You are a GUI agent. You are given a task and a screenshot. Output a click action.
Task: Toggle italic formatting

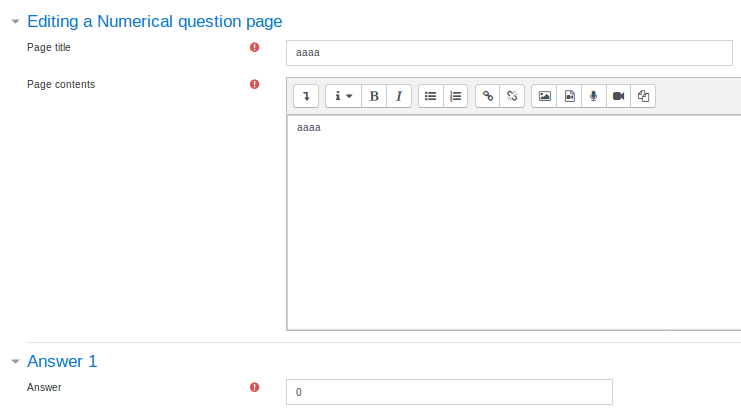coord(399,96)
